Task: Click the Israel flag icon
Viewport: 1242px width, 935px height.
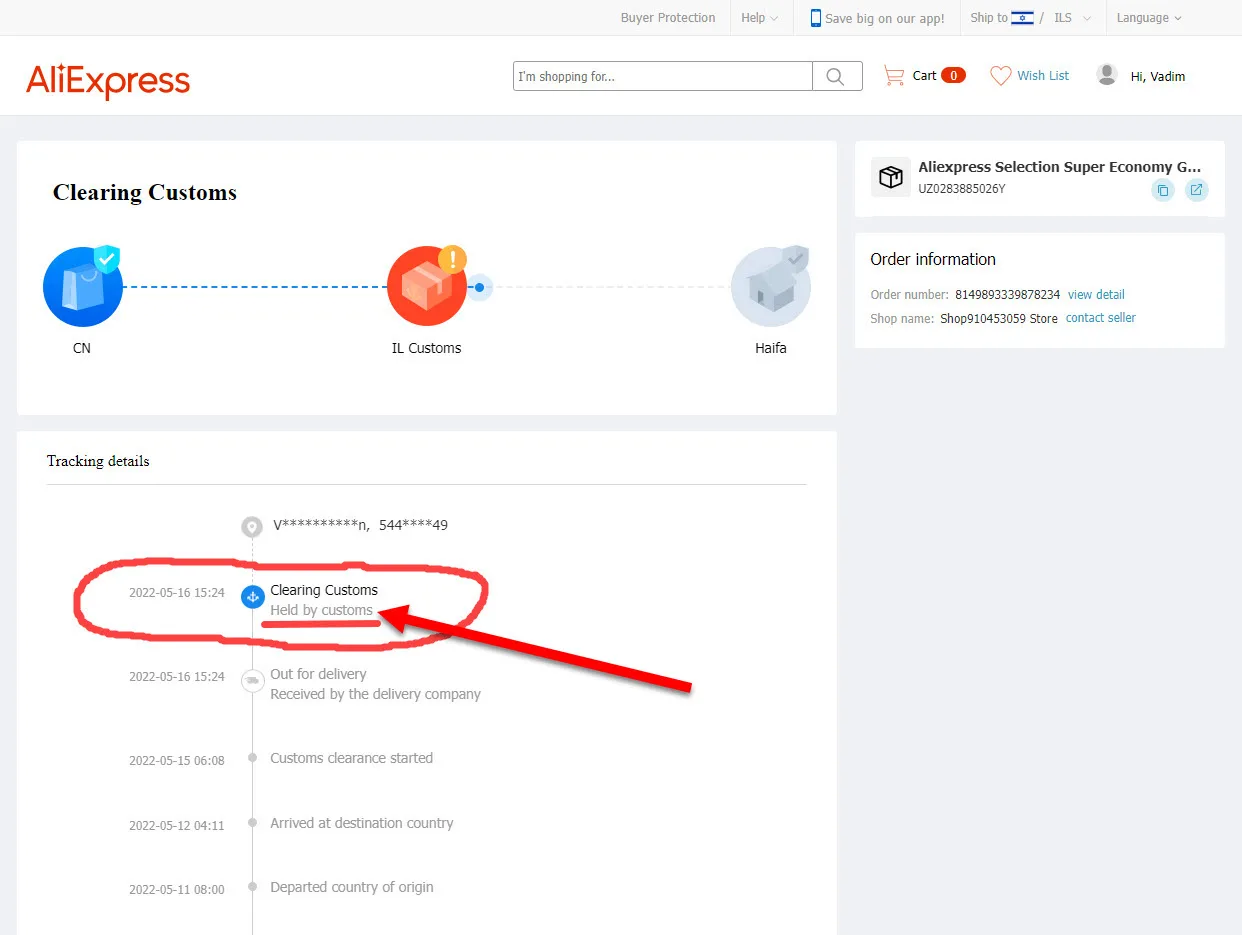Action: (x=1022, y=18)
